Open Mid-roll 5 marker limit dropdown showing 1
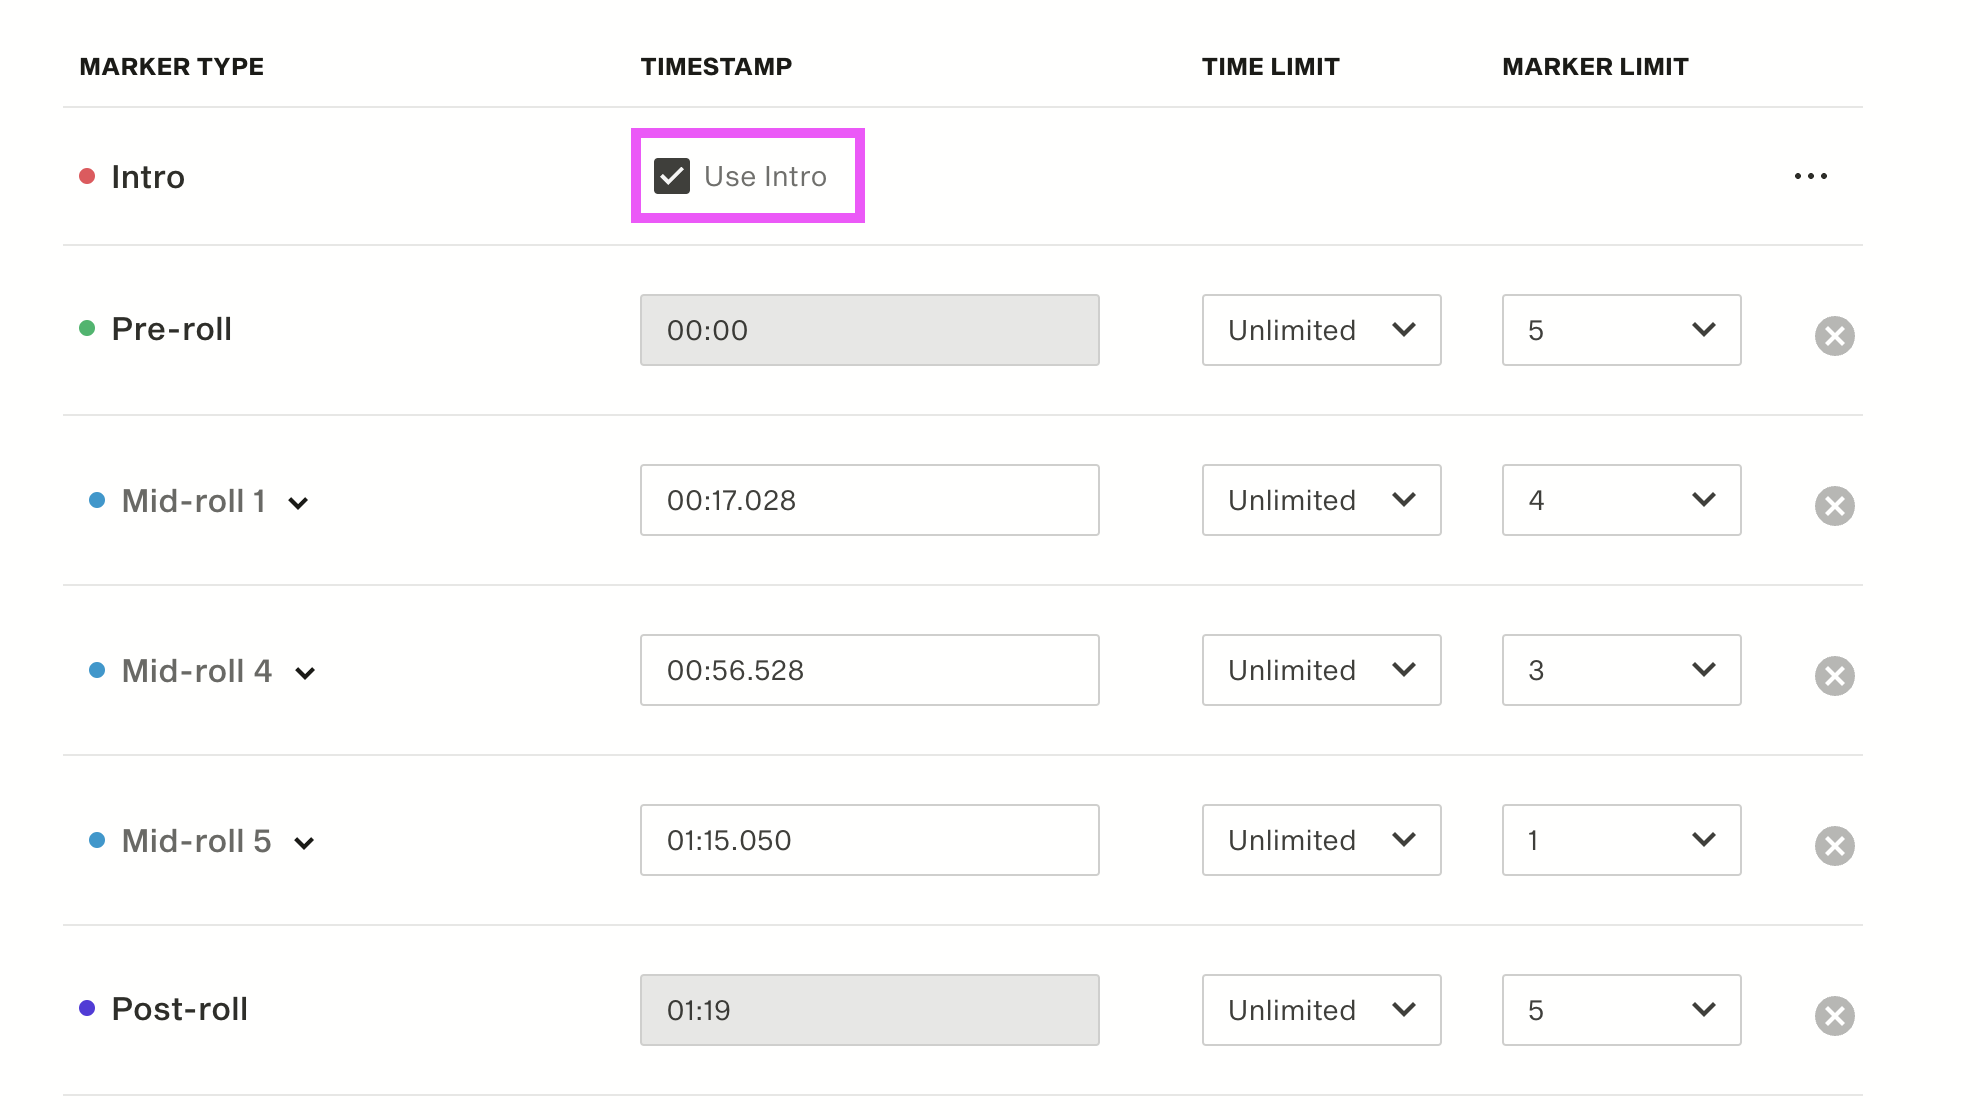The image size is (1978, 1118). pyautogui.click(x=1621, y=840)
